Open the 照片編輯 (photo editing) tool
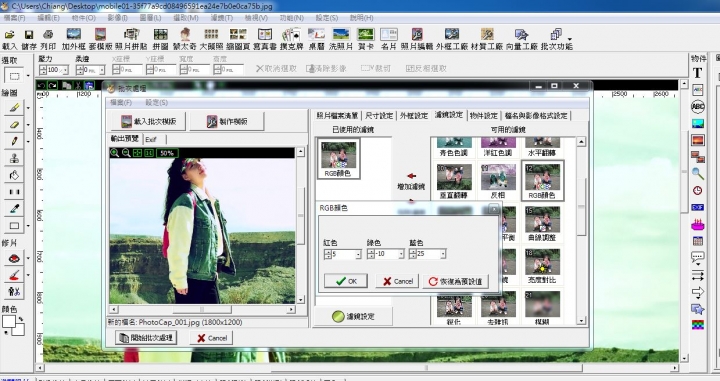Viewport: 720px width, 381px height. click(416, 34)
